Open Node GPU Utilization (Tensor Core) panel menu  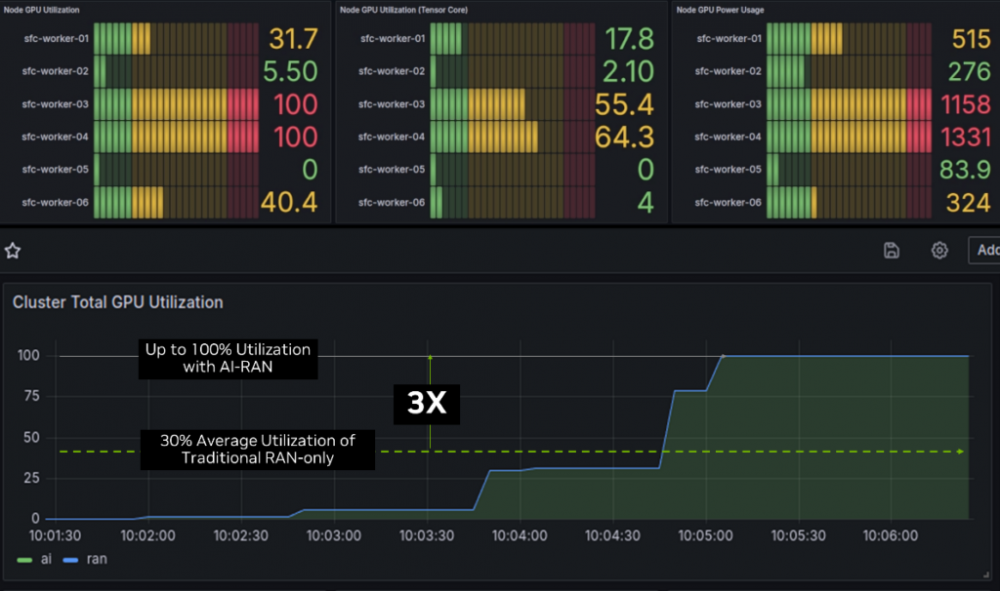pyautogui.click(x=403, y=9)
